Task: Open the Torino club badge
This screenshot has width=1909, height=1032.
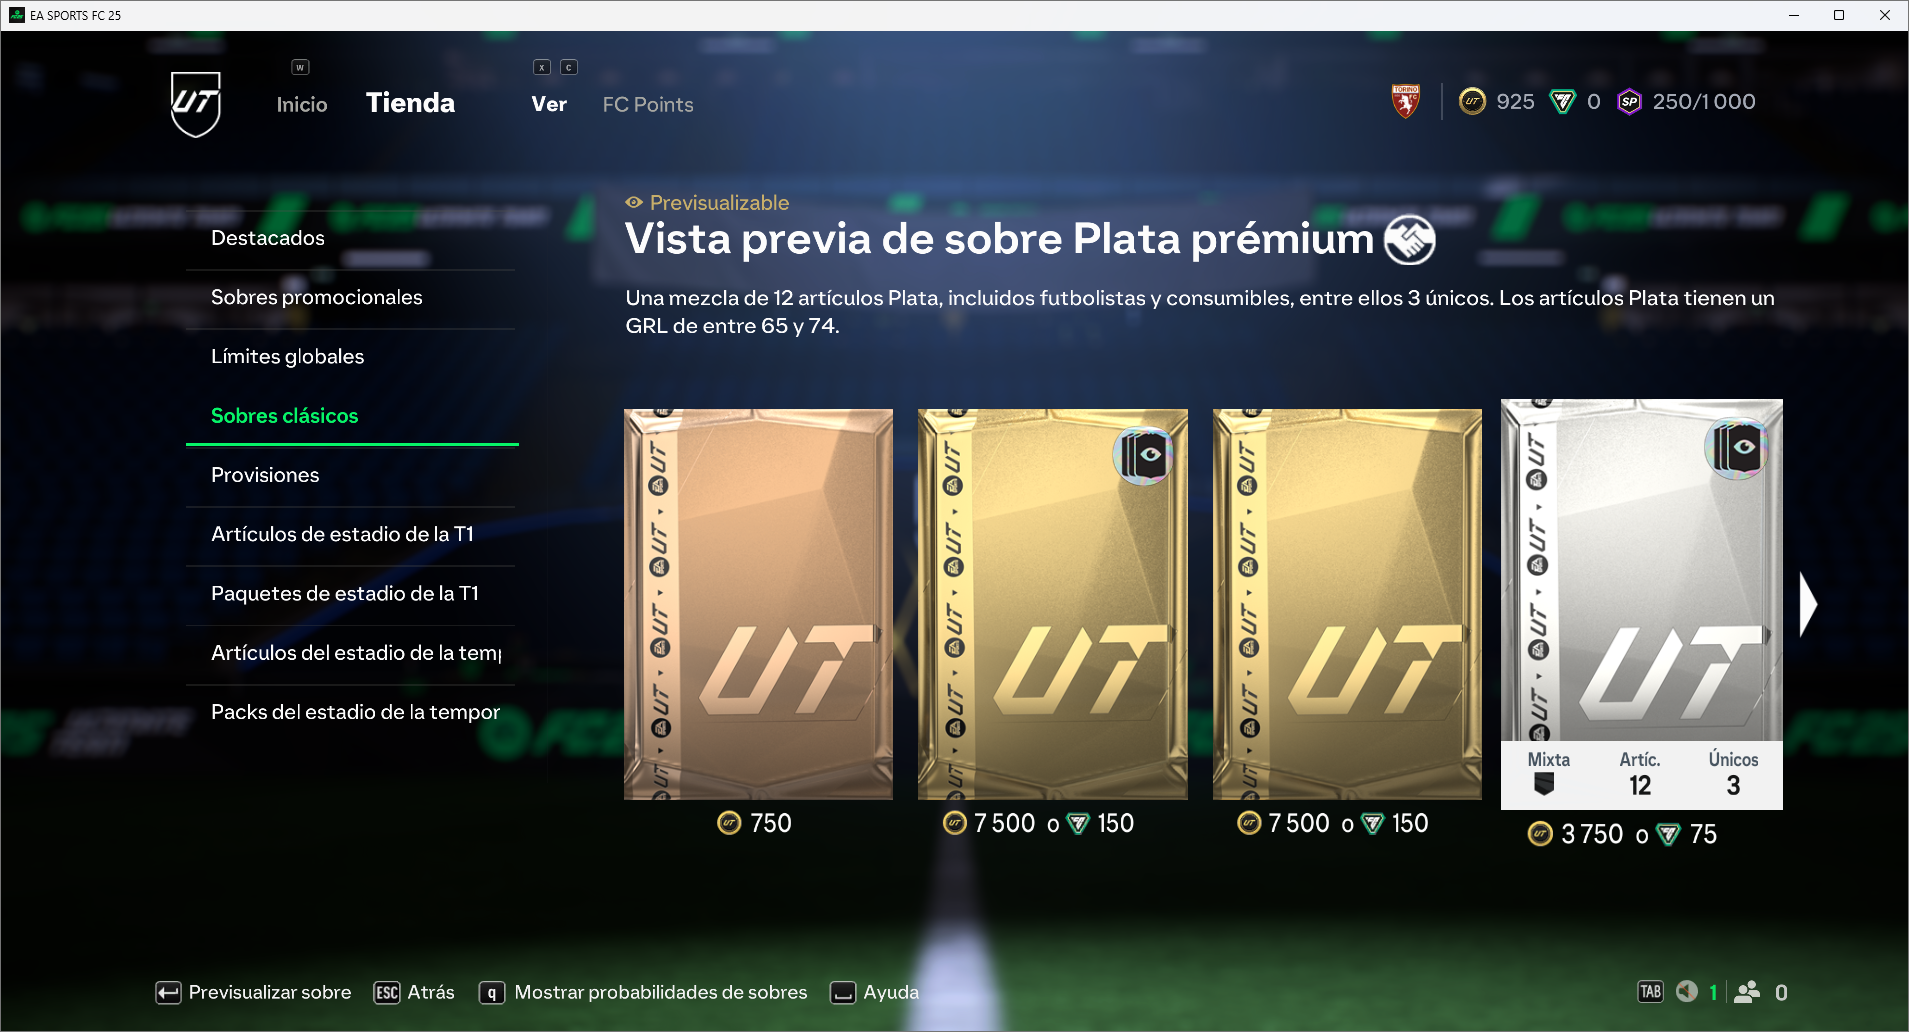Action: pos(1406,101)
